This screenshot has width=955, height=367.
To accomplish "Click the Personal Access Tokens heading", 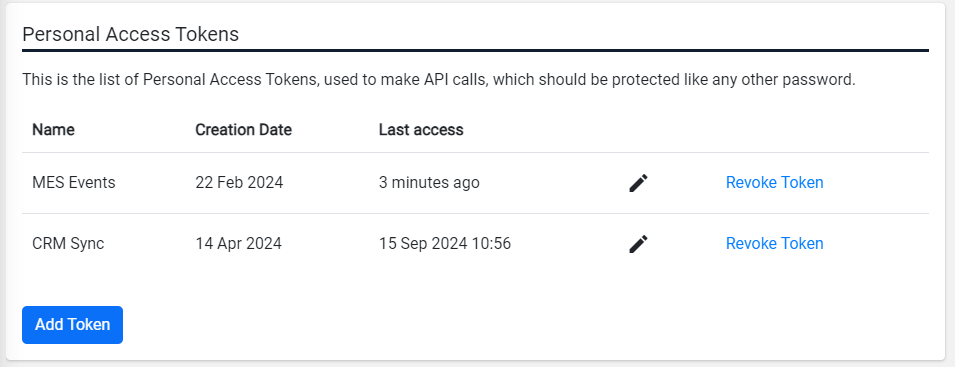I will click(x=130, y=34).
